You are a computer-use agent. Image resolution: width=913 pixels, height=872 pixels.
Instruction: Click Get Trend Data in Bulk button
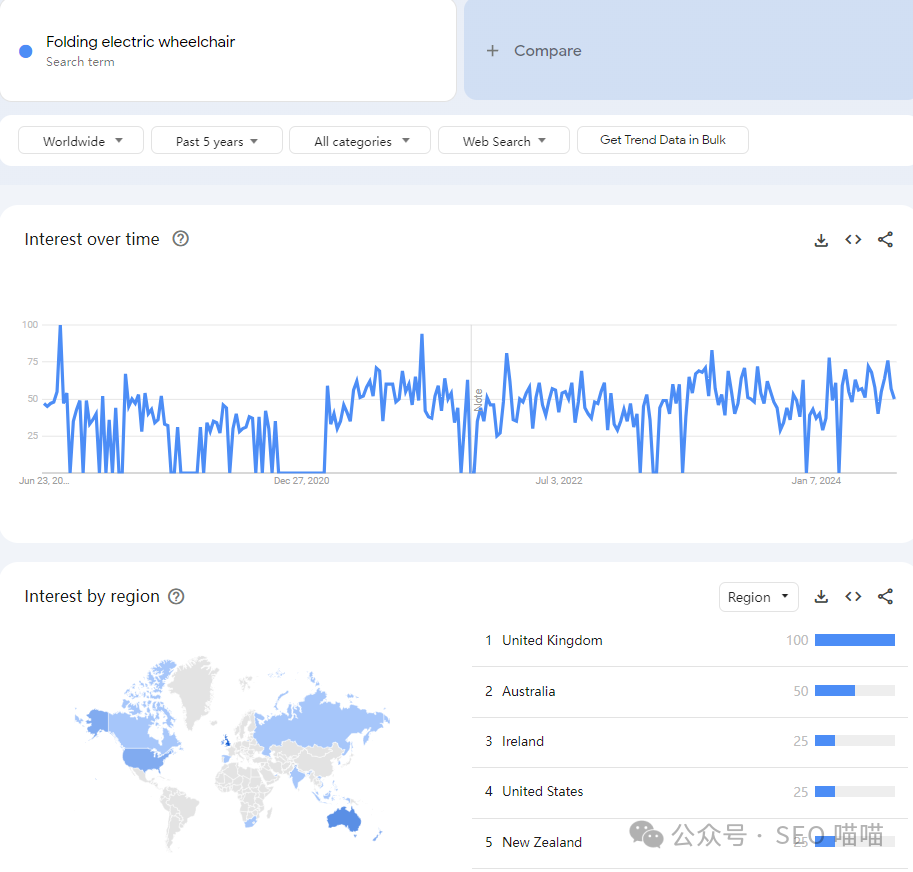coord(662,140)
